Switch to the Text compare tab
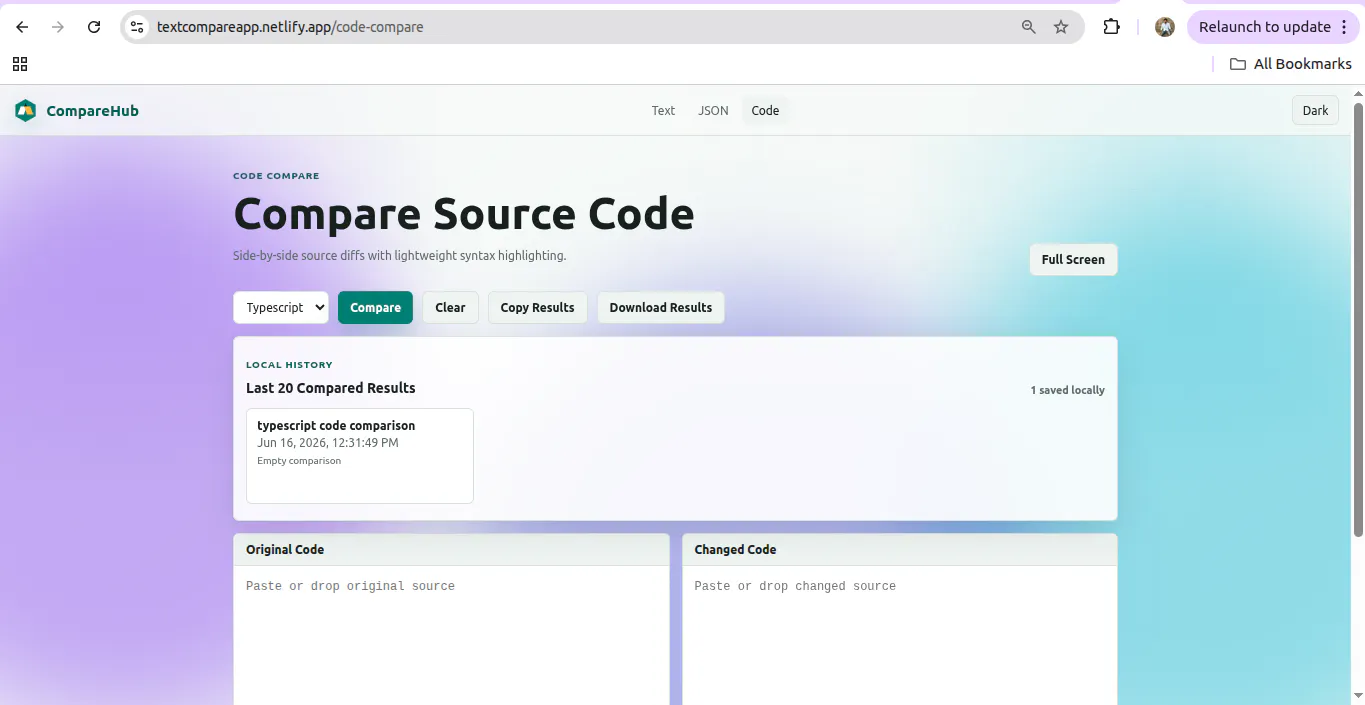The height and width of the screenshot is (705, 1365). pos(663,111)
